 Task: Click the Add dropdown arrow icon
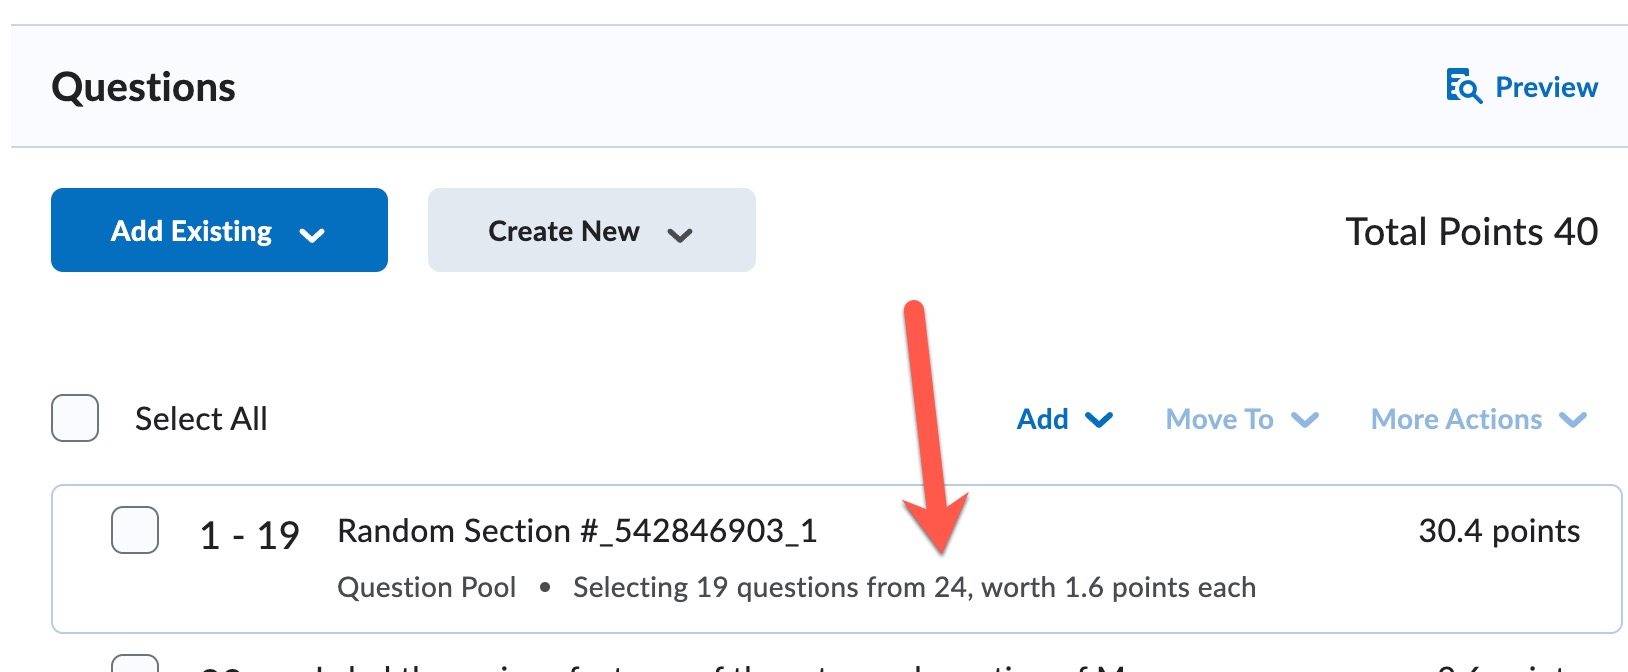1098,420
